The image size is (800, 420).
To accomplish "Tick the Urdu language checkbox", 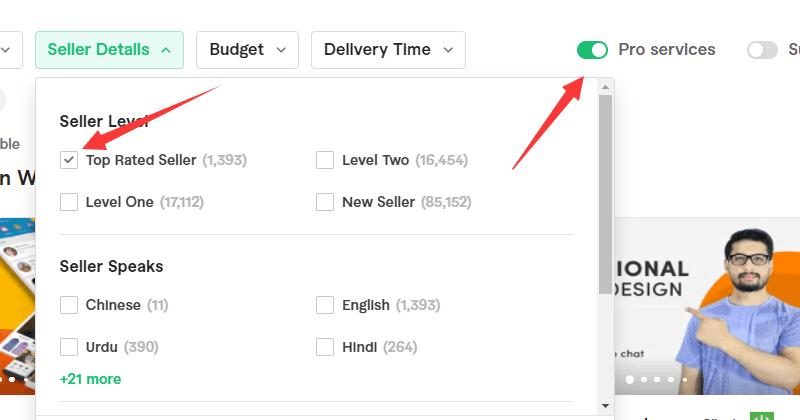I will [69, 347].
